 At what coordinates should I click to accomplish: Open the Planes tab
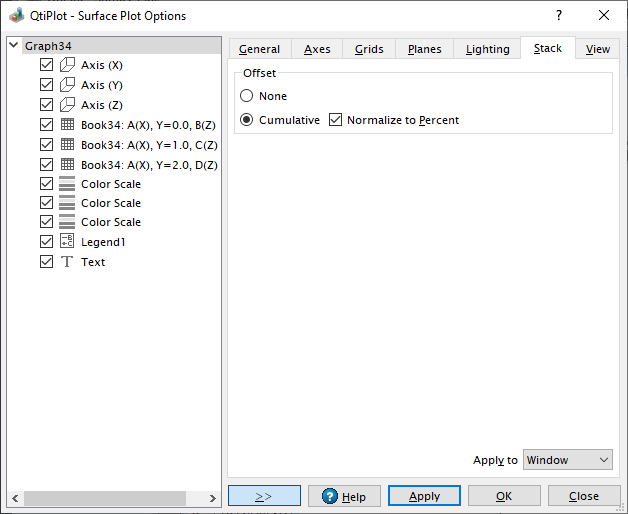424,49
